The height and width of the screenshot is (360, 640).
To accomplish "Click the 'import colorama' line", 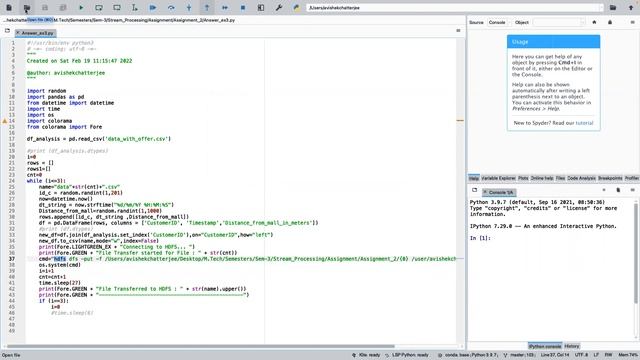I will 49,121.
